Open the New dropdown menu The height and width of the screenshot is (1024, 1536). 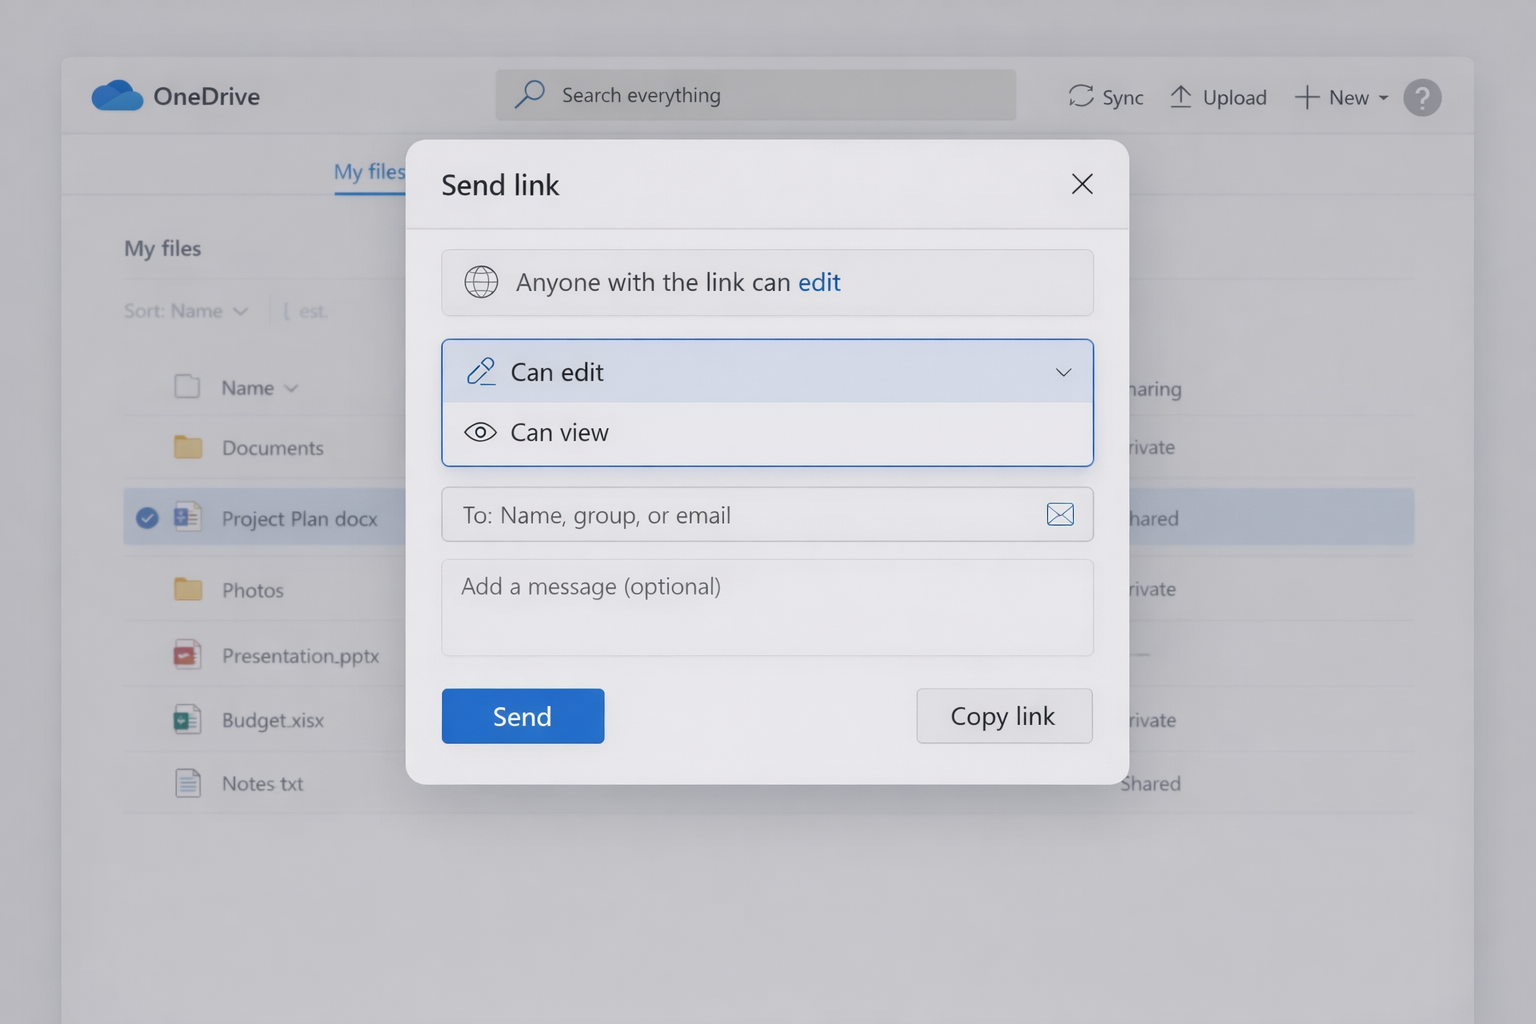1342,98
